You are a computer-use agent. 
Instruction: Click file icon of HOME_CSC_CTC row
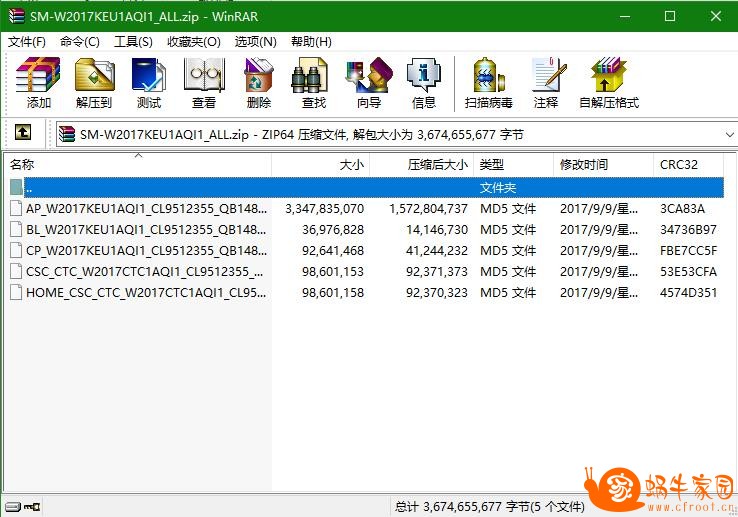(16, 292)
